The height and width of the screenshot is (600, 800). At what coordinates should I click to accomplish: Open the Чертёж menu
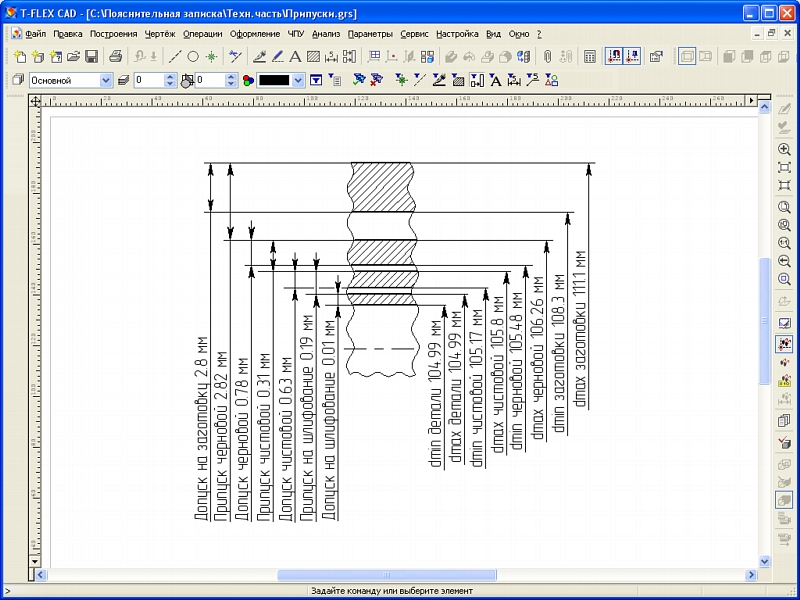160,34
